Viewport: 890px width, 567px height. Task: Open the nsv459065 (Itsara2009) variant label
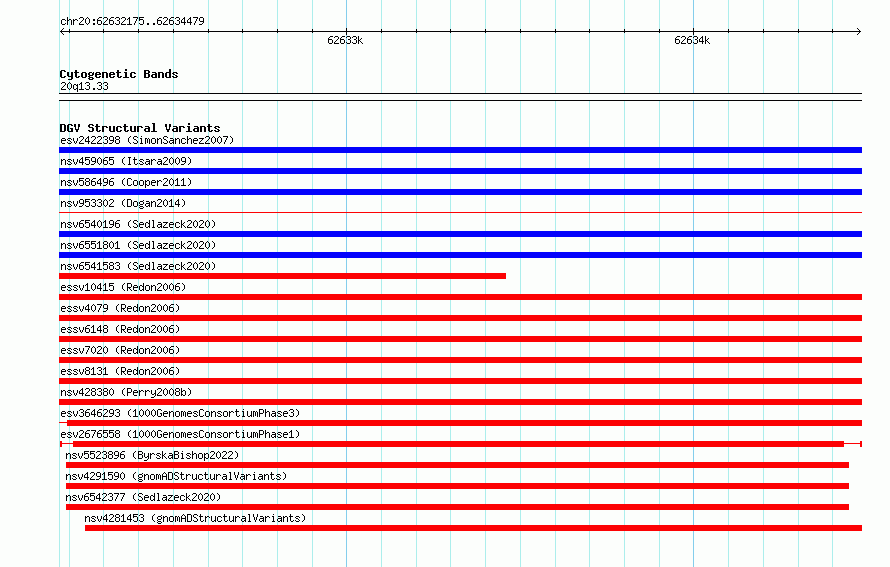tap(126, 161)
